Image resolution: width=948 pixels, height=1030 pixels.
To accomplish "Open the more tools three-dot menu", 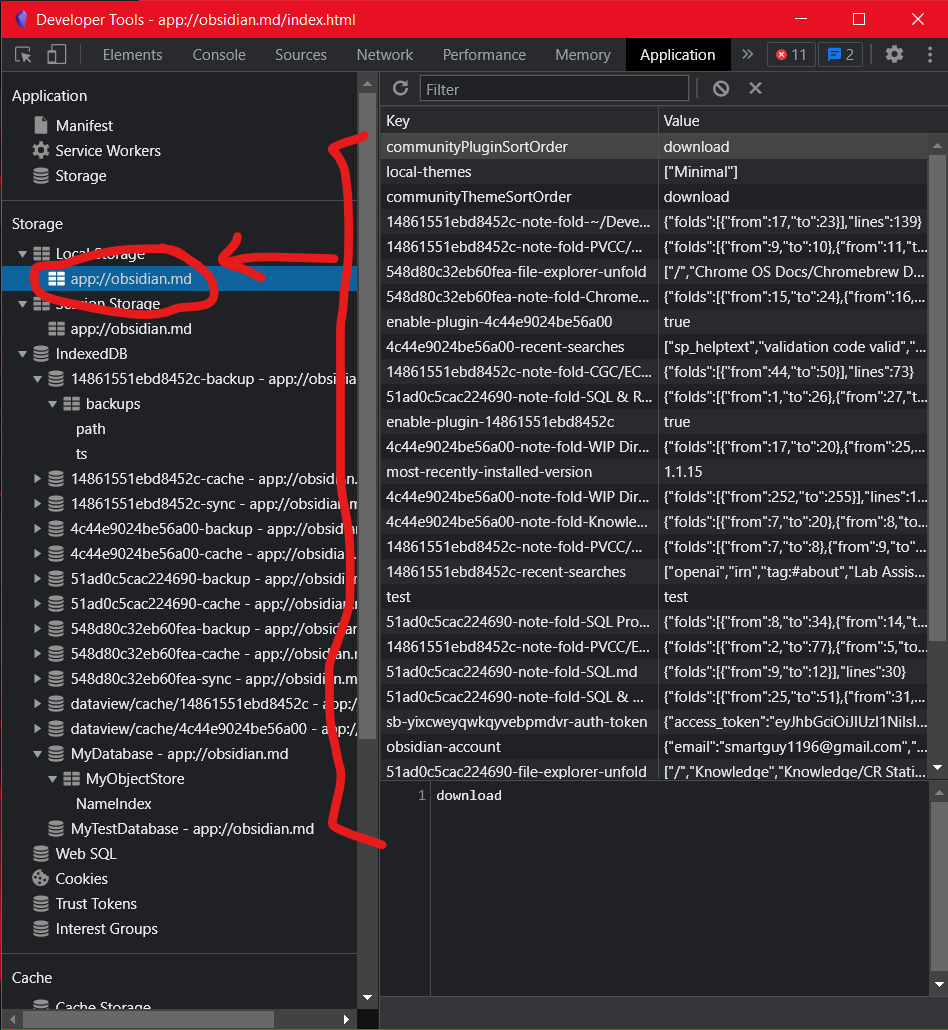I will (x=932, y=54).
